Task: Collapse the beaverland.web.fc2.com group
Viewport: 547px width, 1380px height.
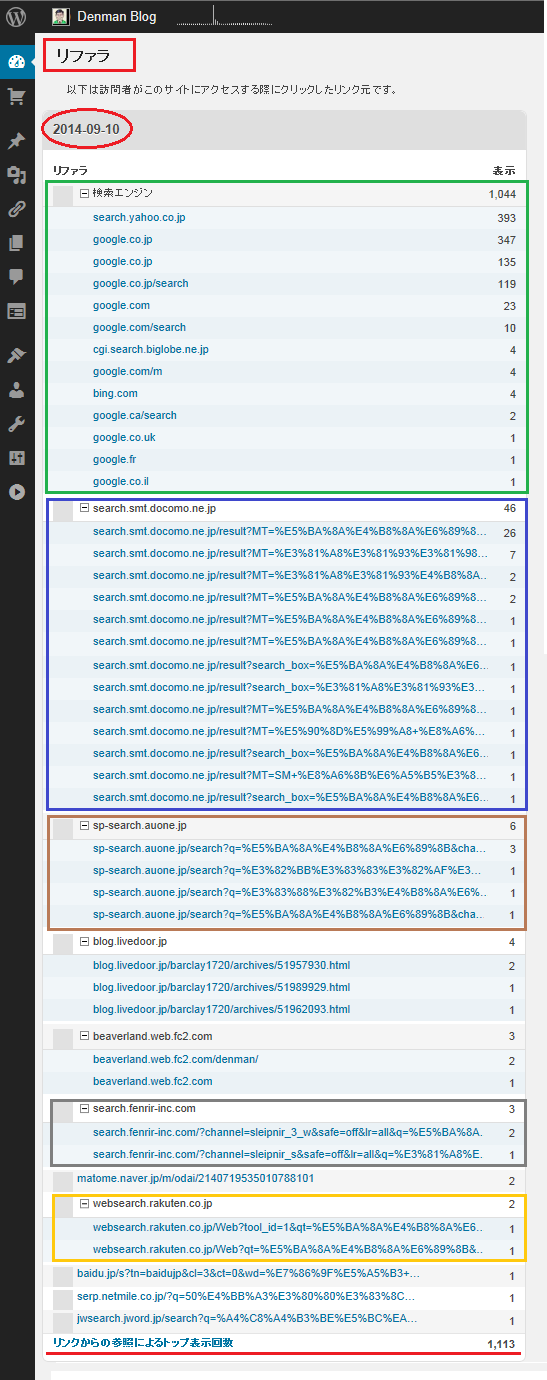Action: click(85, 1036)
